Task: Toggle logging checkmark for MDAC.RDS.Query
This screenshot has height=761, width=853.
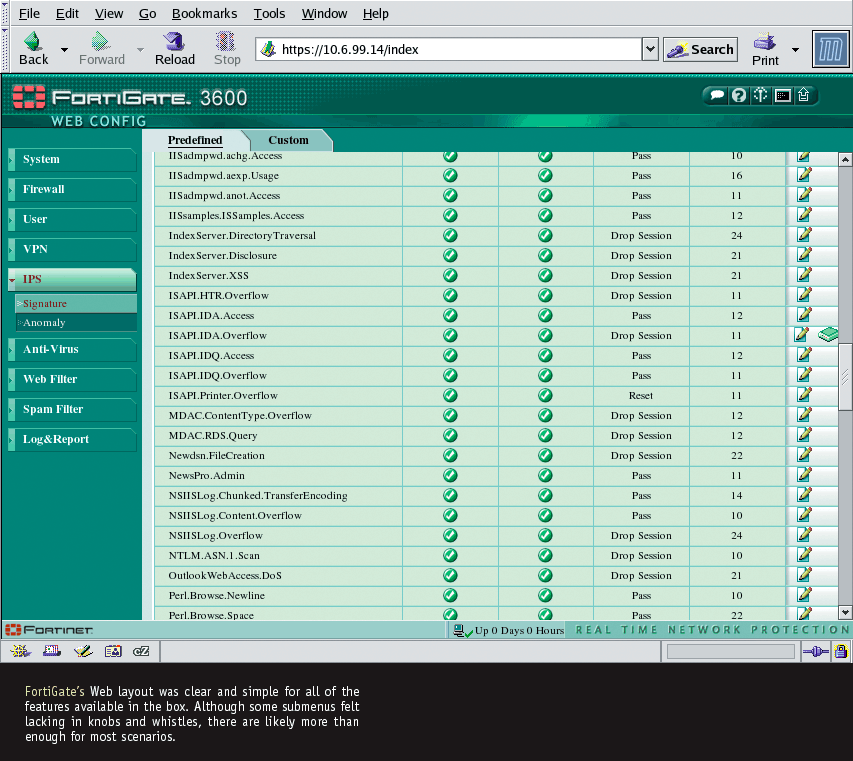Action: click(545, 435)
